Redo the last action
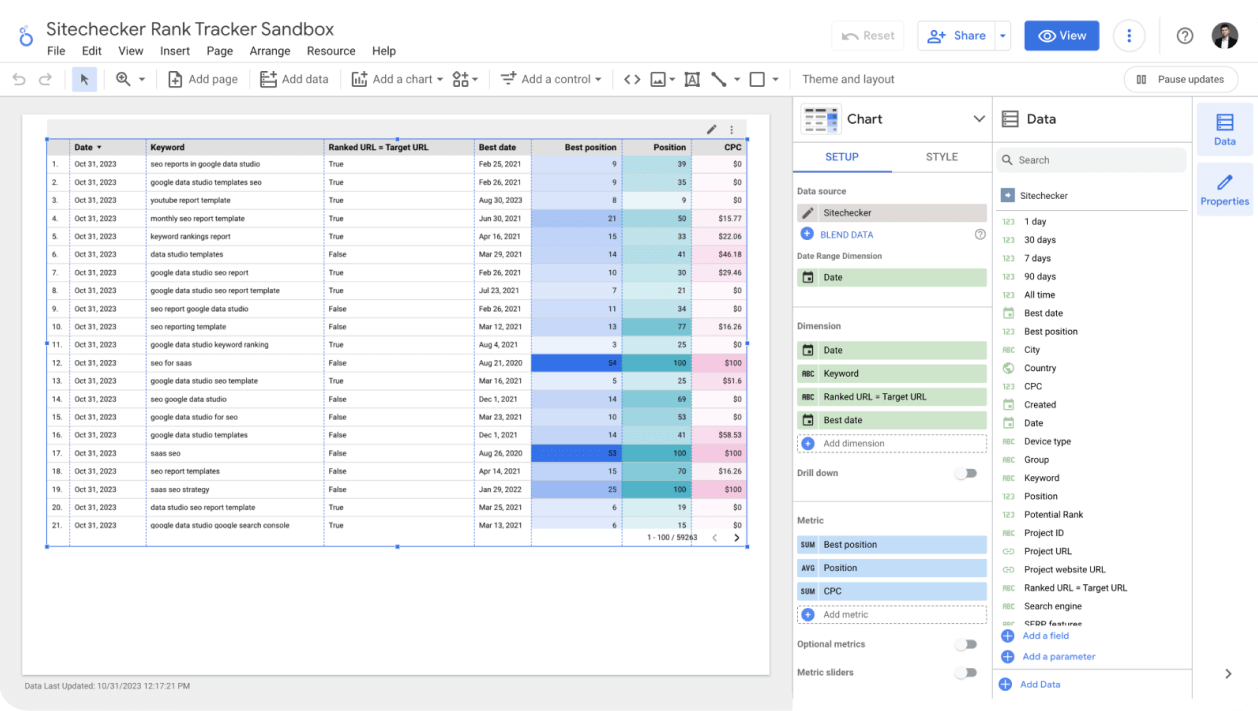Image resolution: width=1258 pixels, height=711 pixels. (x=45, y=79)
